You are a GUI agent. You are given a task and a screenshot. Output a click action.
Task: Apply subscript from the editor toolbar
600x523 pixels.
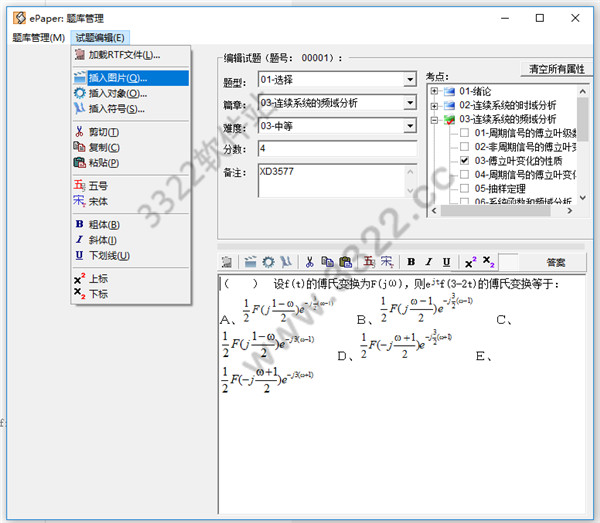click(488, 262)
